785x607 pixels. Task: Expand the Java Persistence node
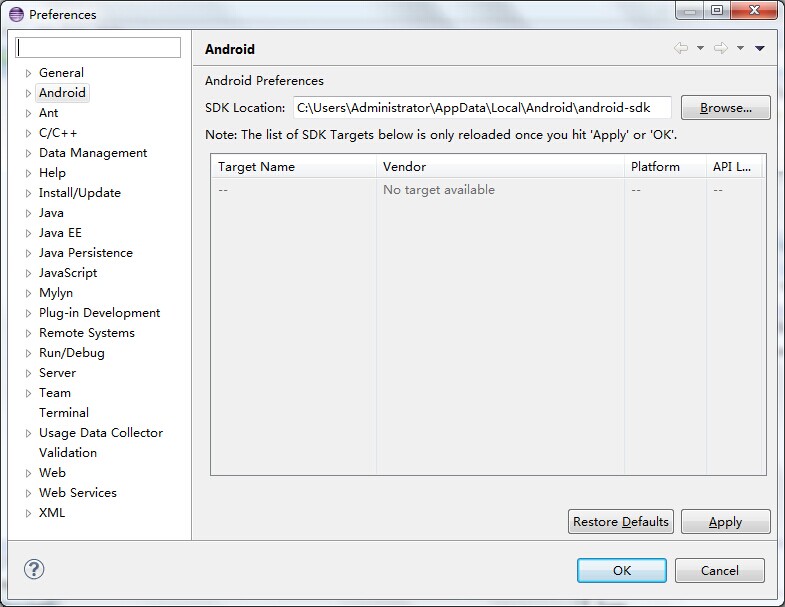pos(29,253)
